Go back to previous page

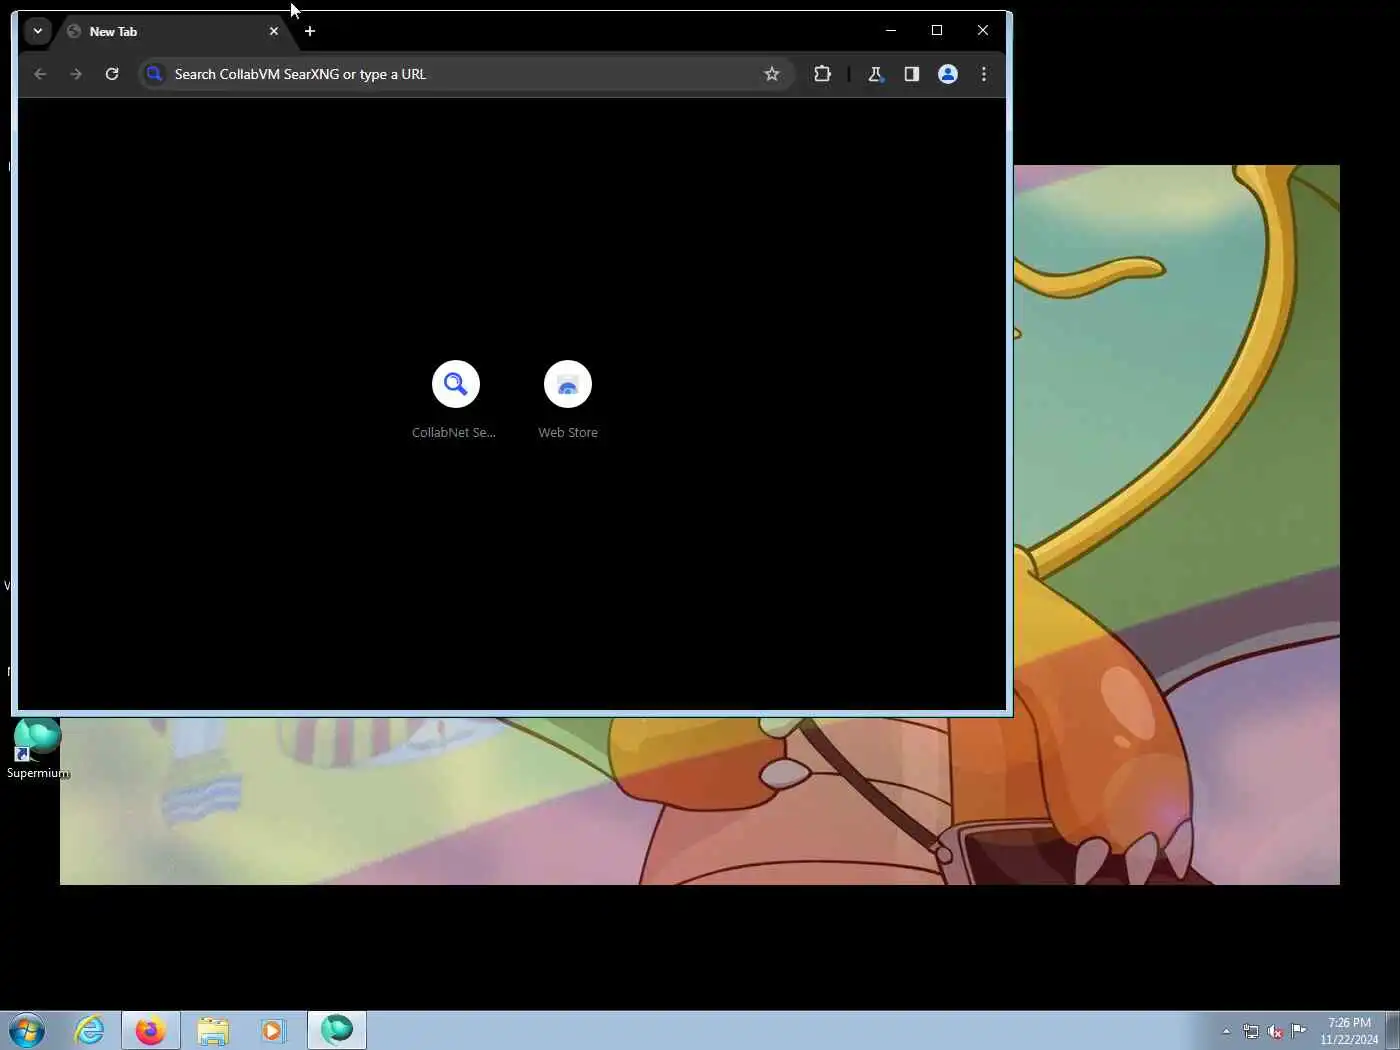tap(40, 74)
